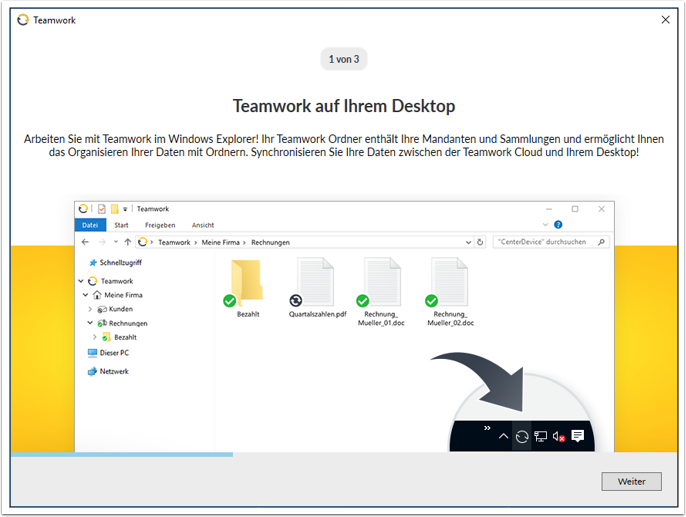Open the quick access toolbar customize dropdown
686x517 pixels.
coord(125,210)
